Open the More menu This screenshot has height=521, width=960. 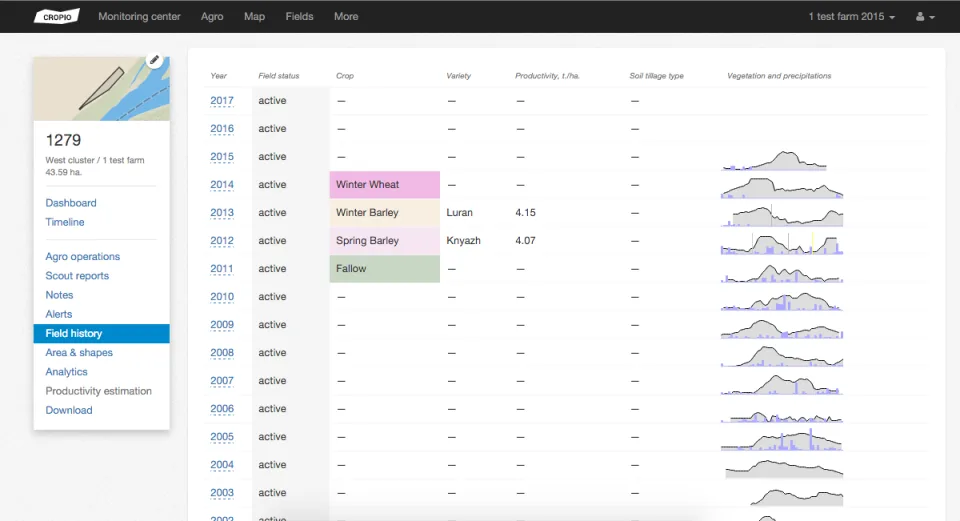pyautogui.click(x=346, y=17)
